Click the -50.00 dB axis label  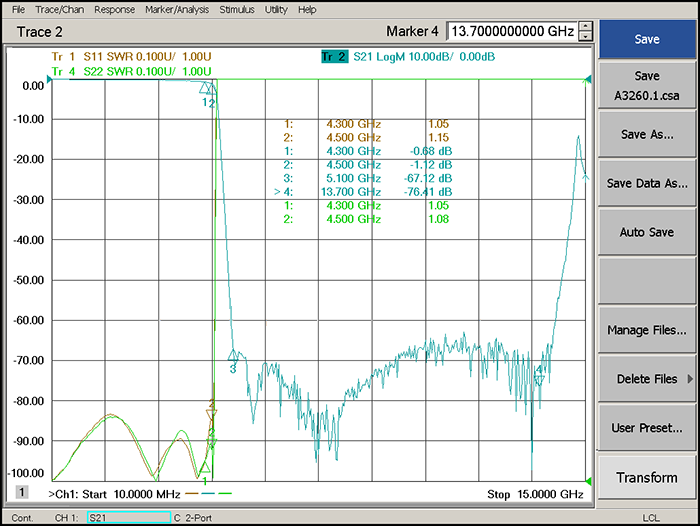[29, 280]
